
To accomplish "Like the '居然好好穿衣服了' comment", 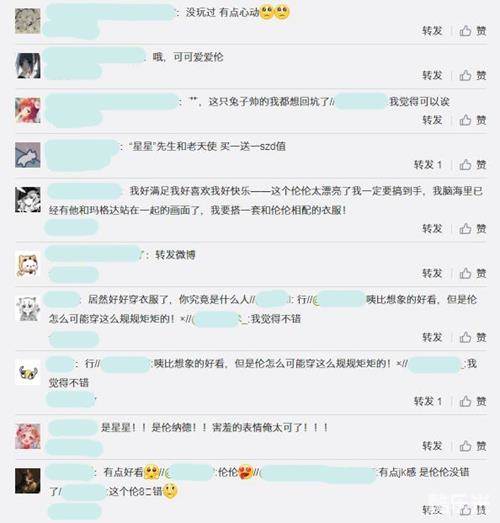I will [473, 337].
